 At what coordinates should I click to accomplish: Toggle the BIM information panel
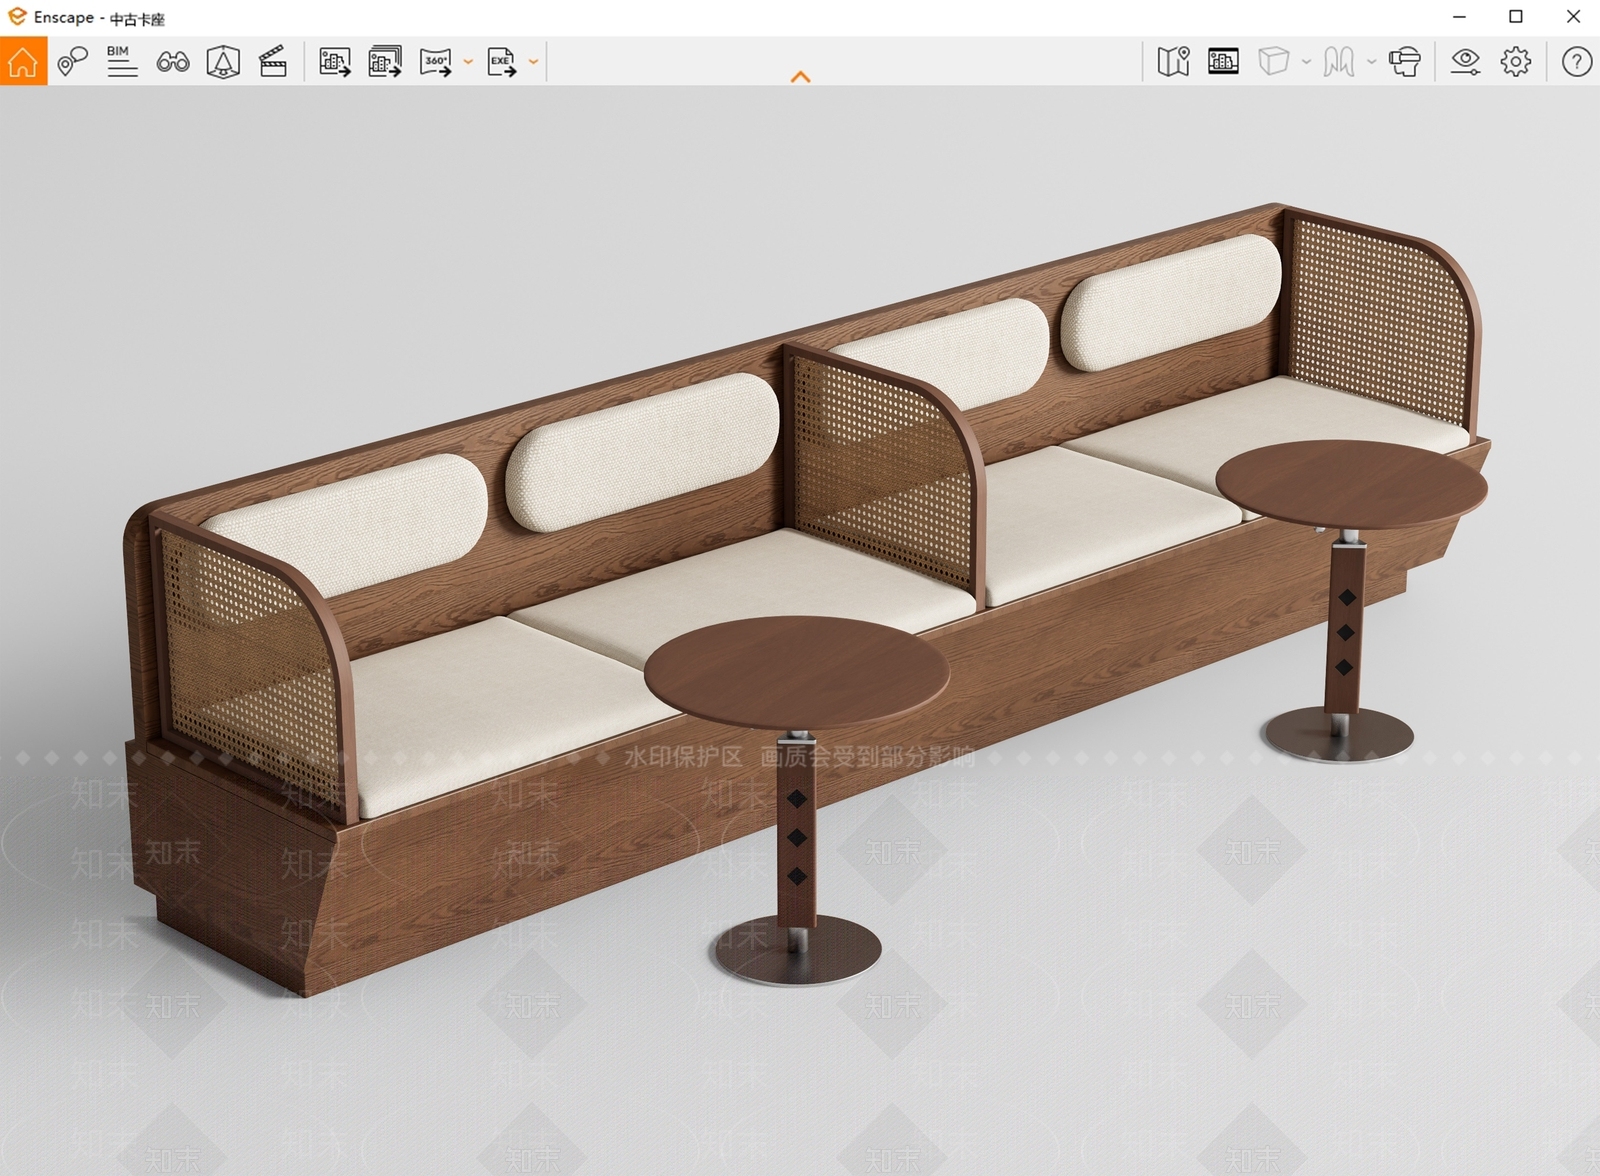122,62
